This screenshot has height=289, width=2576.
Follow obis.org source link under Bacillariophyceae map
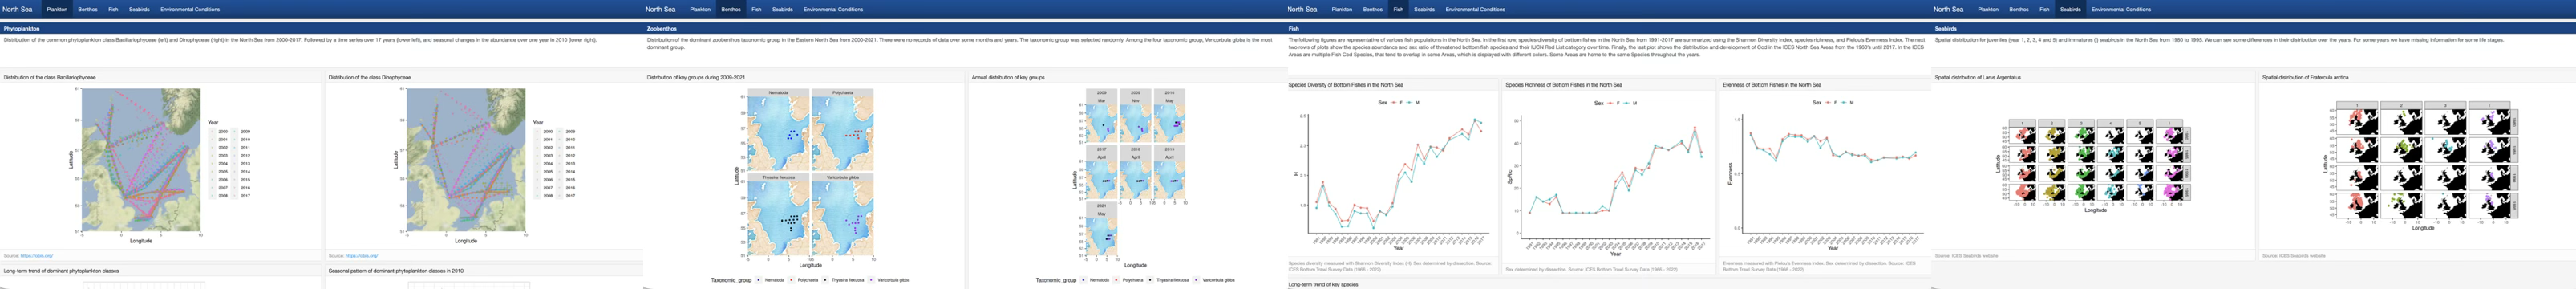(36, 256)
